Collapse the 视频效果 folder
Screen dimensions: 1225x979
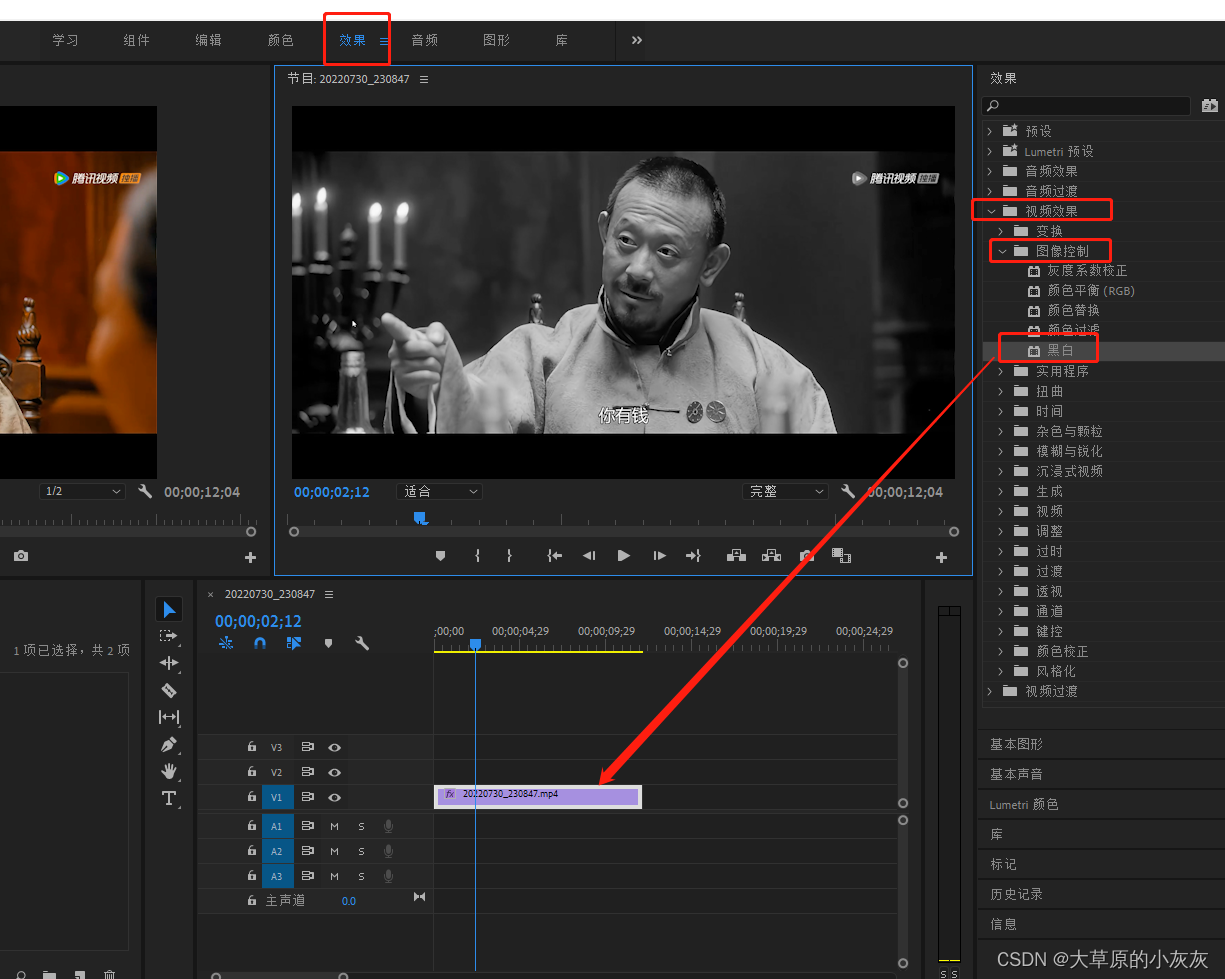(x=990, y=211)
